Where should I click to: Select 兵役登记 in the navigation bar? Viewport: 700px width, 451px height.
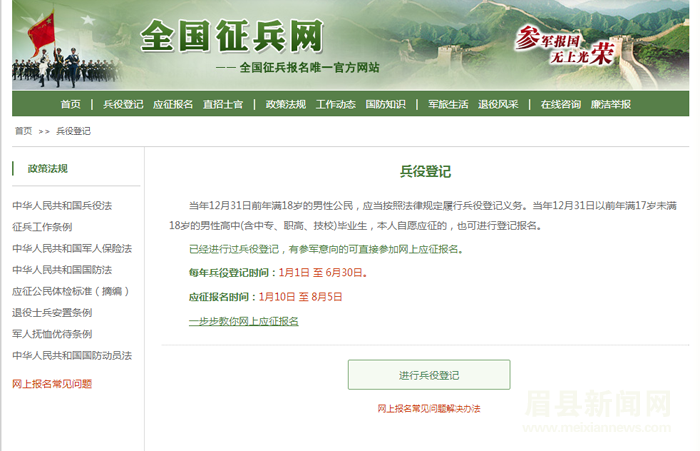click(123, 104)
